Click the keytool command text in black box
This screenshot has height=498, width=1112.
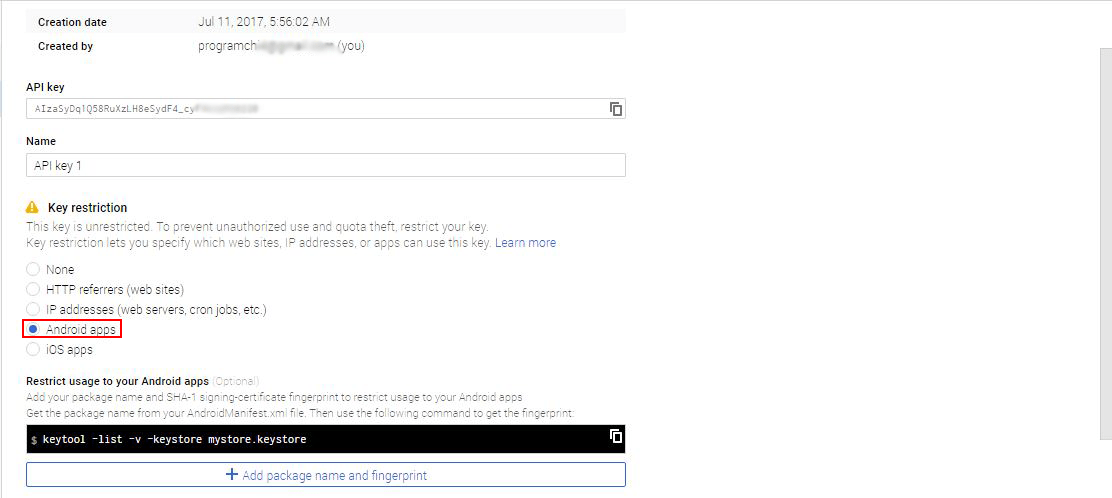click(x=174, y=440)
